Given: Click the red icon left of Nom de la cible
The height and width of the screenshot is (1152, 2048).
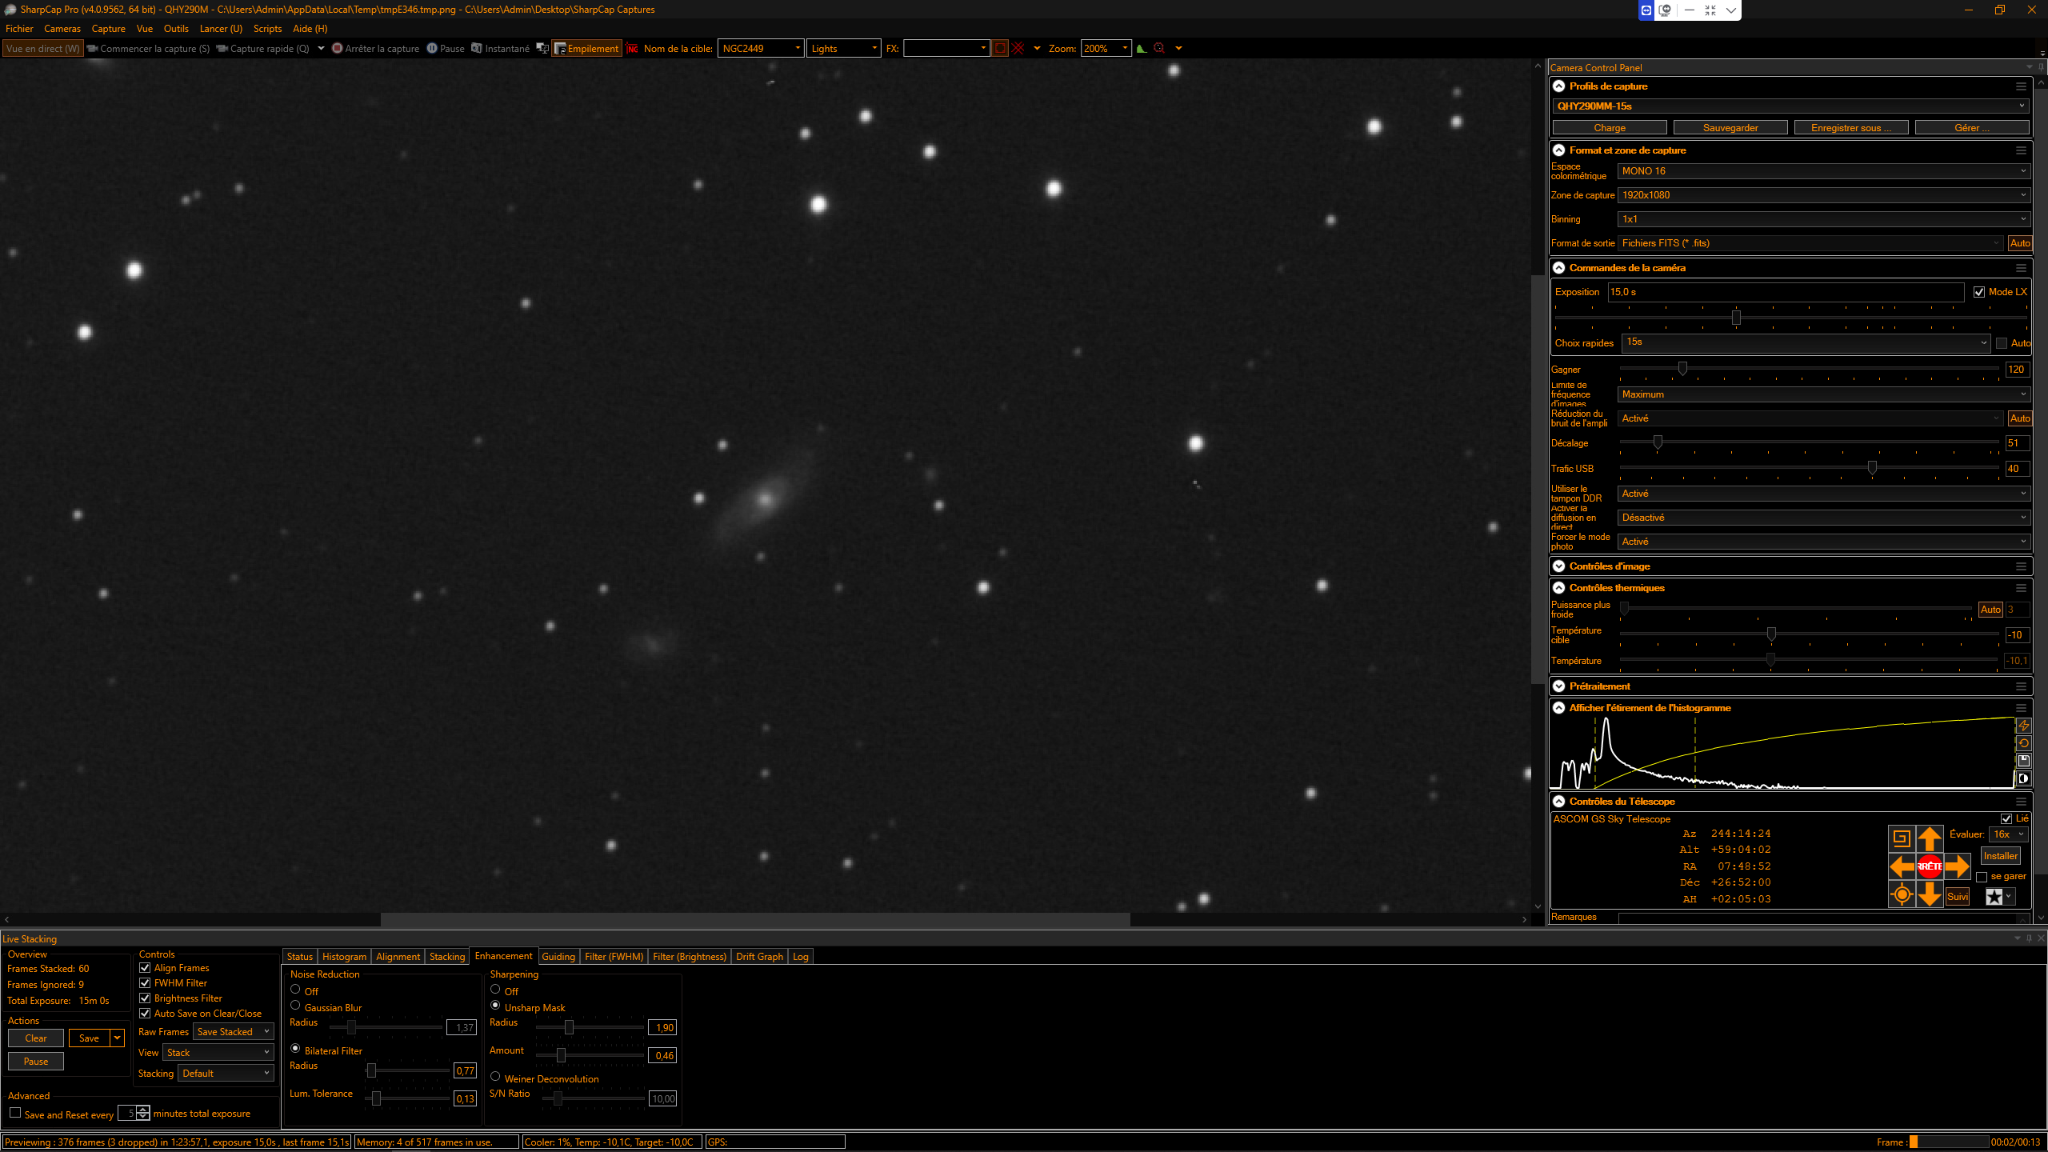Looking at the screenshot, I should (x=632, y=48).
